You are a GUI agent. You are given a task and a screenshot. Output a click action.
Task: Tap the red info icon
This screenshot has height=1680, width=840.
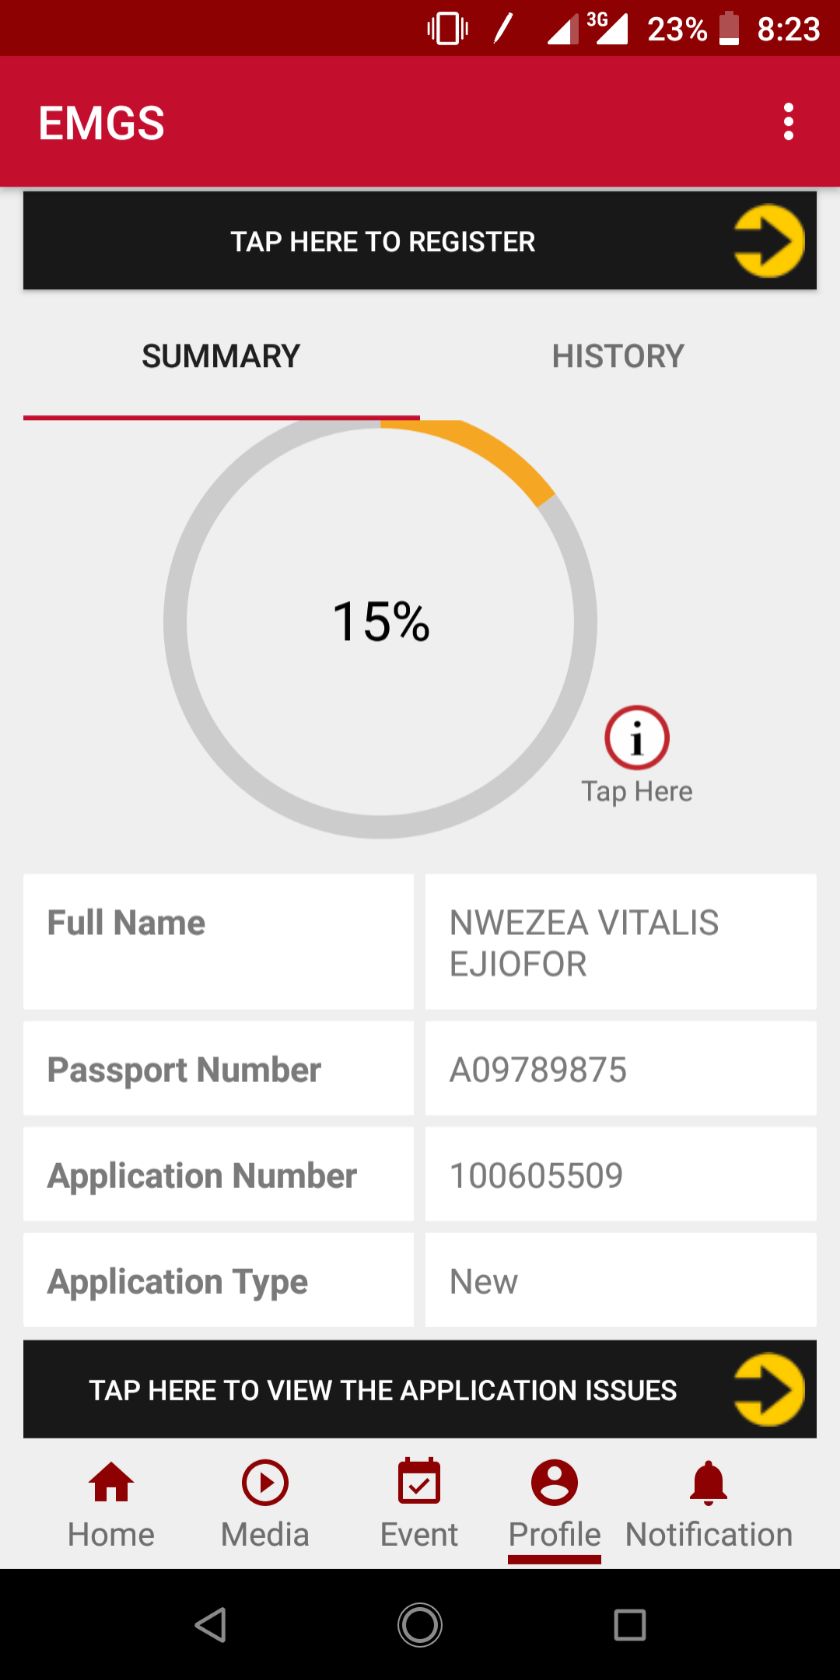click(x=637, y=738)
